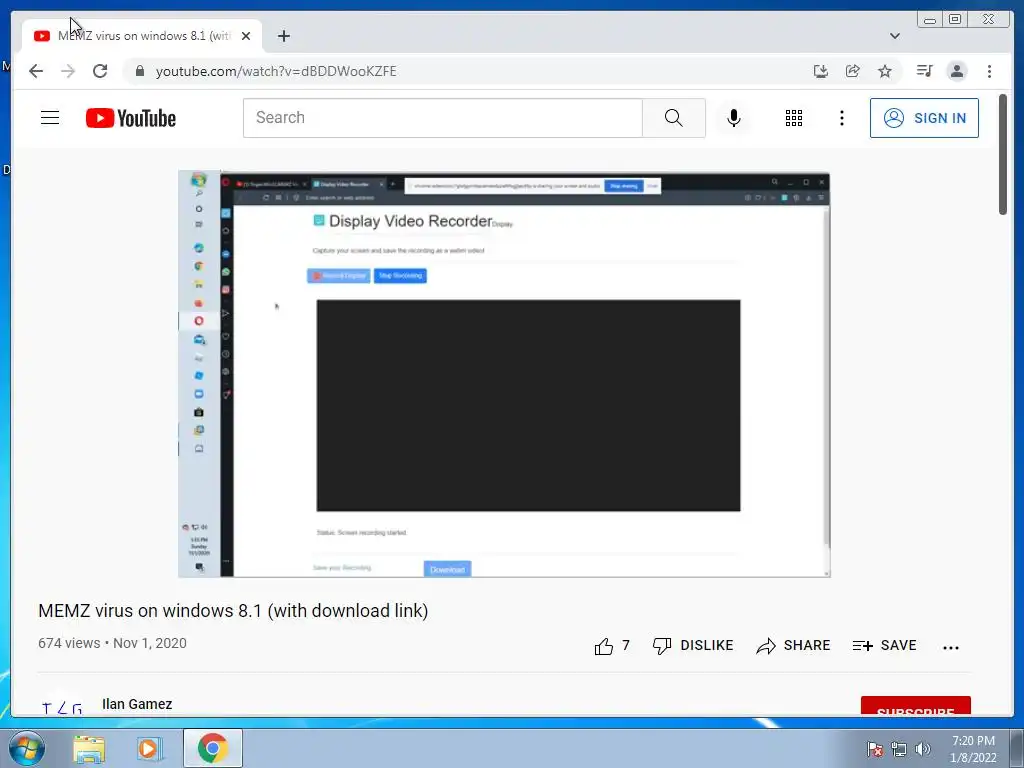This screenshot has height=768, width=1024.
Task: Start voice search with the microphone
Action: point(733,118)
